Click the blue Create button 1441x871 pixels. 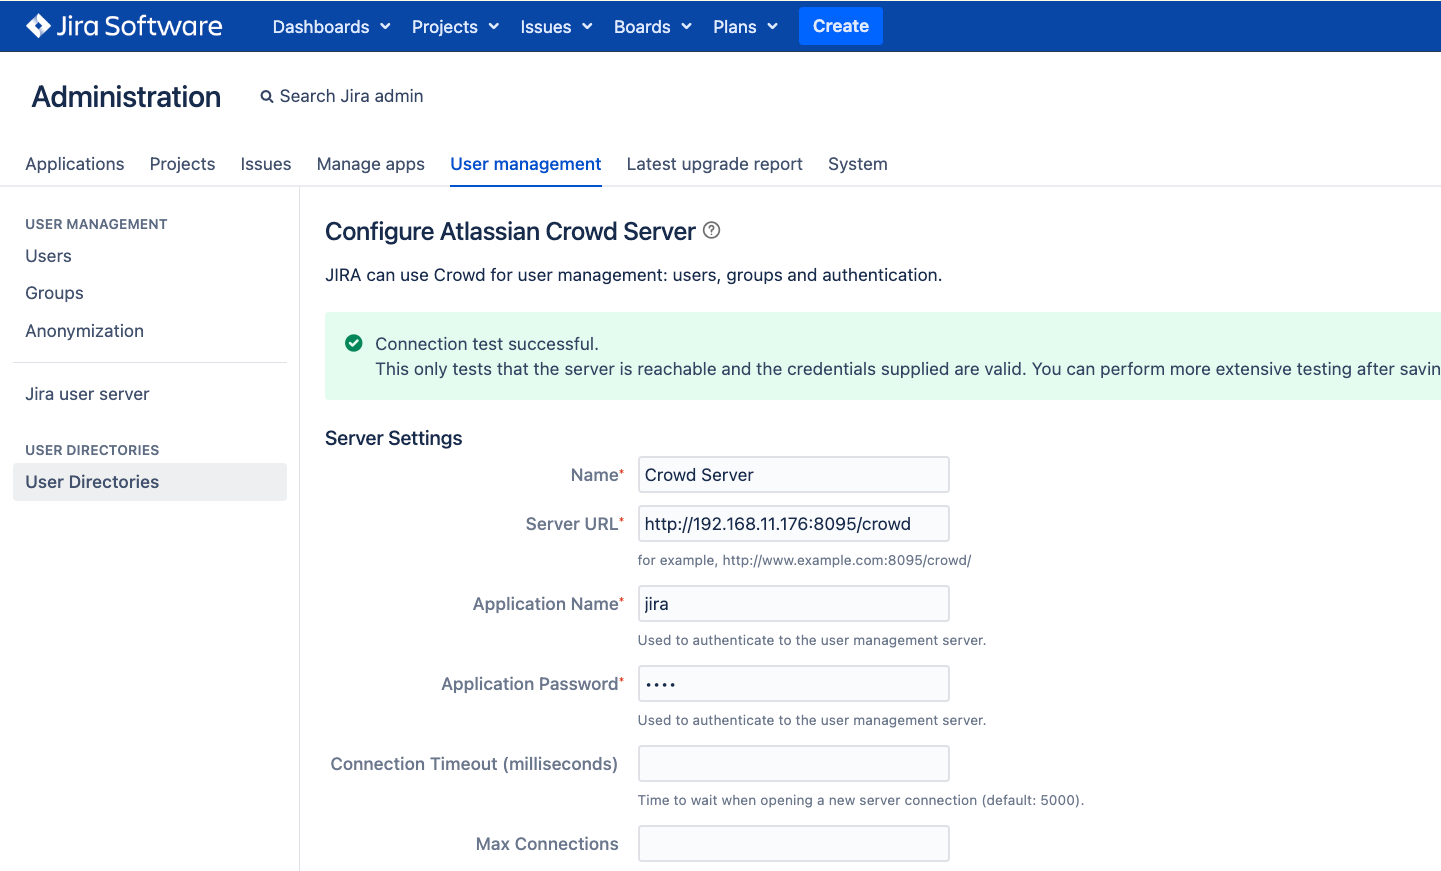[840, 26]
